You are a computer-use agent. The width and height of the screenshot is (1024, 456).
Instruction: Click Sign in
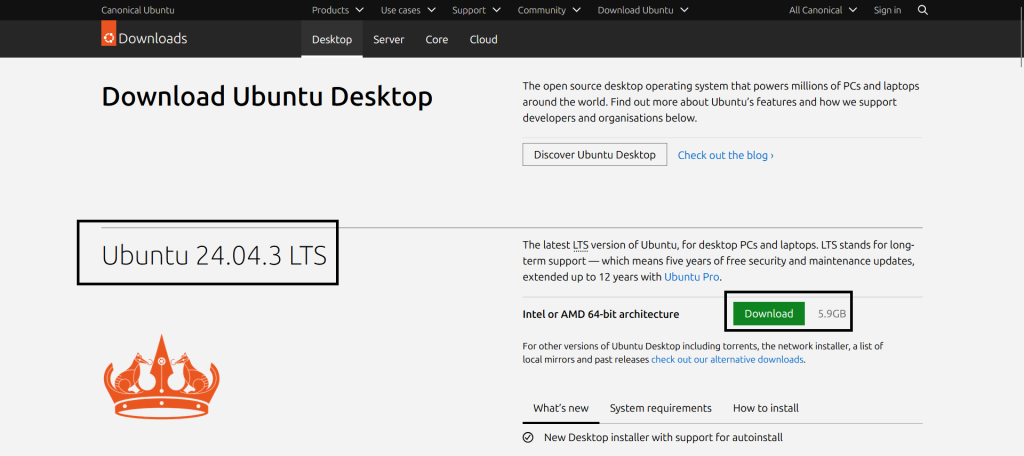click(x=887, y=10)
